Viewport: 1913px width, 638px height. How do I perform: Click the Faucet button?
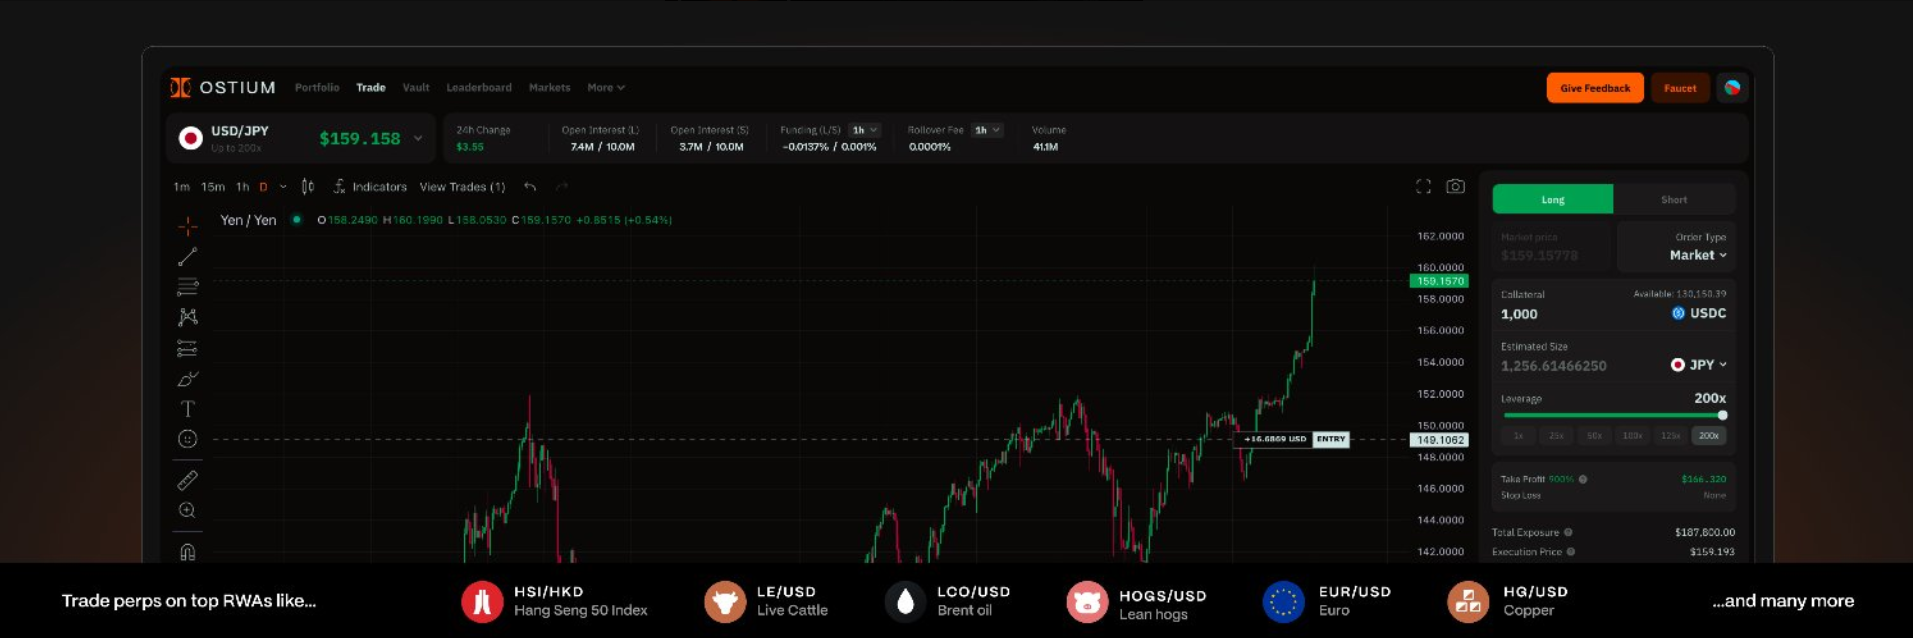[x=1679, y=88]
